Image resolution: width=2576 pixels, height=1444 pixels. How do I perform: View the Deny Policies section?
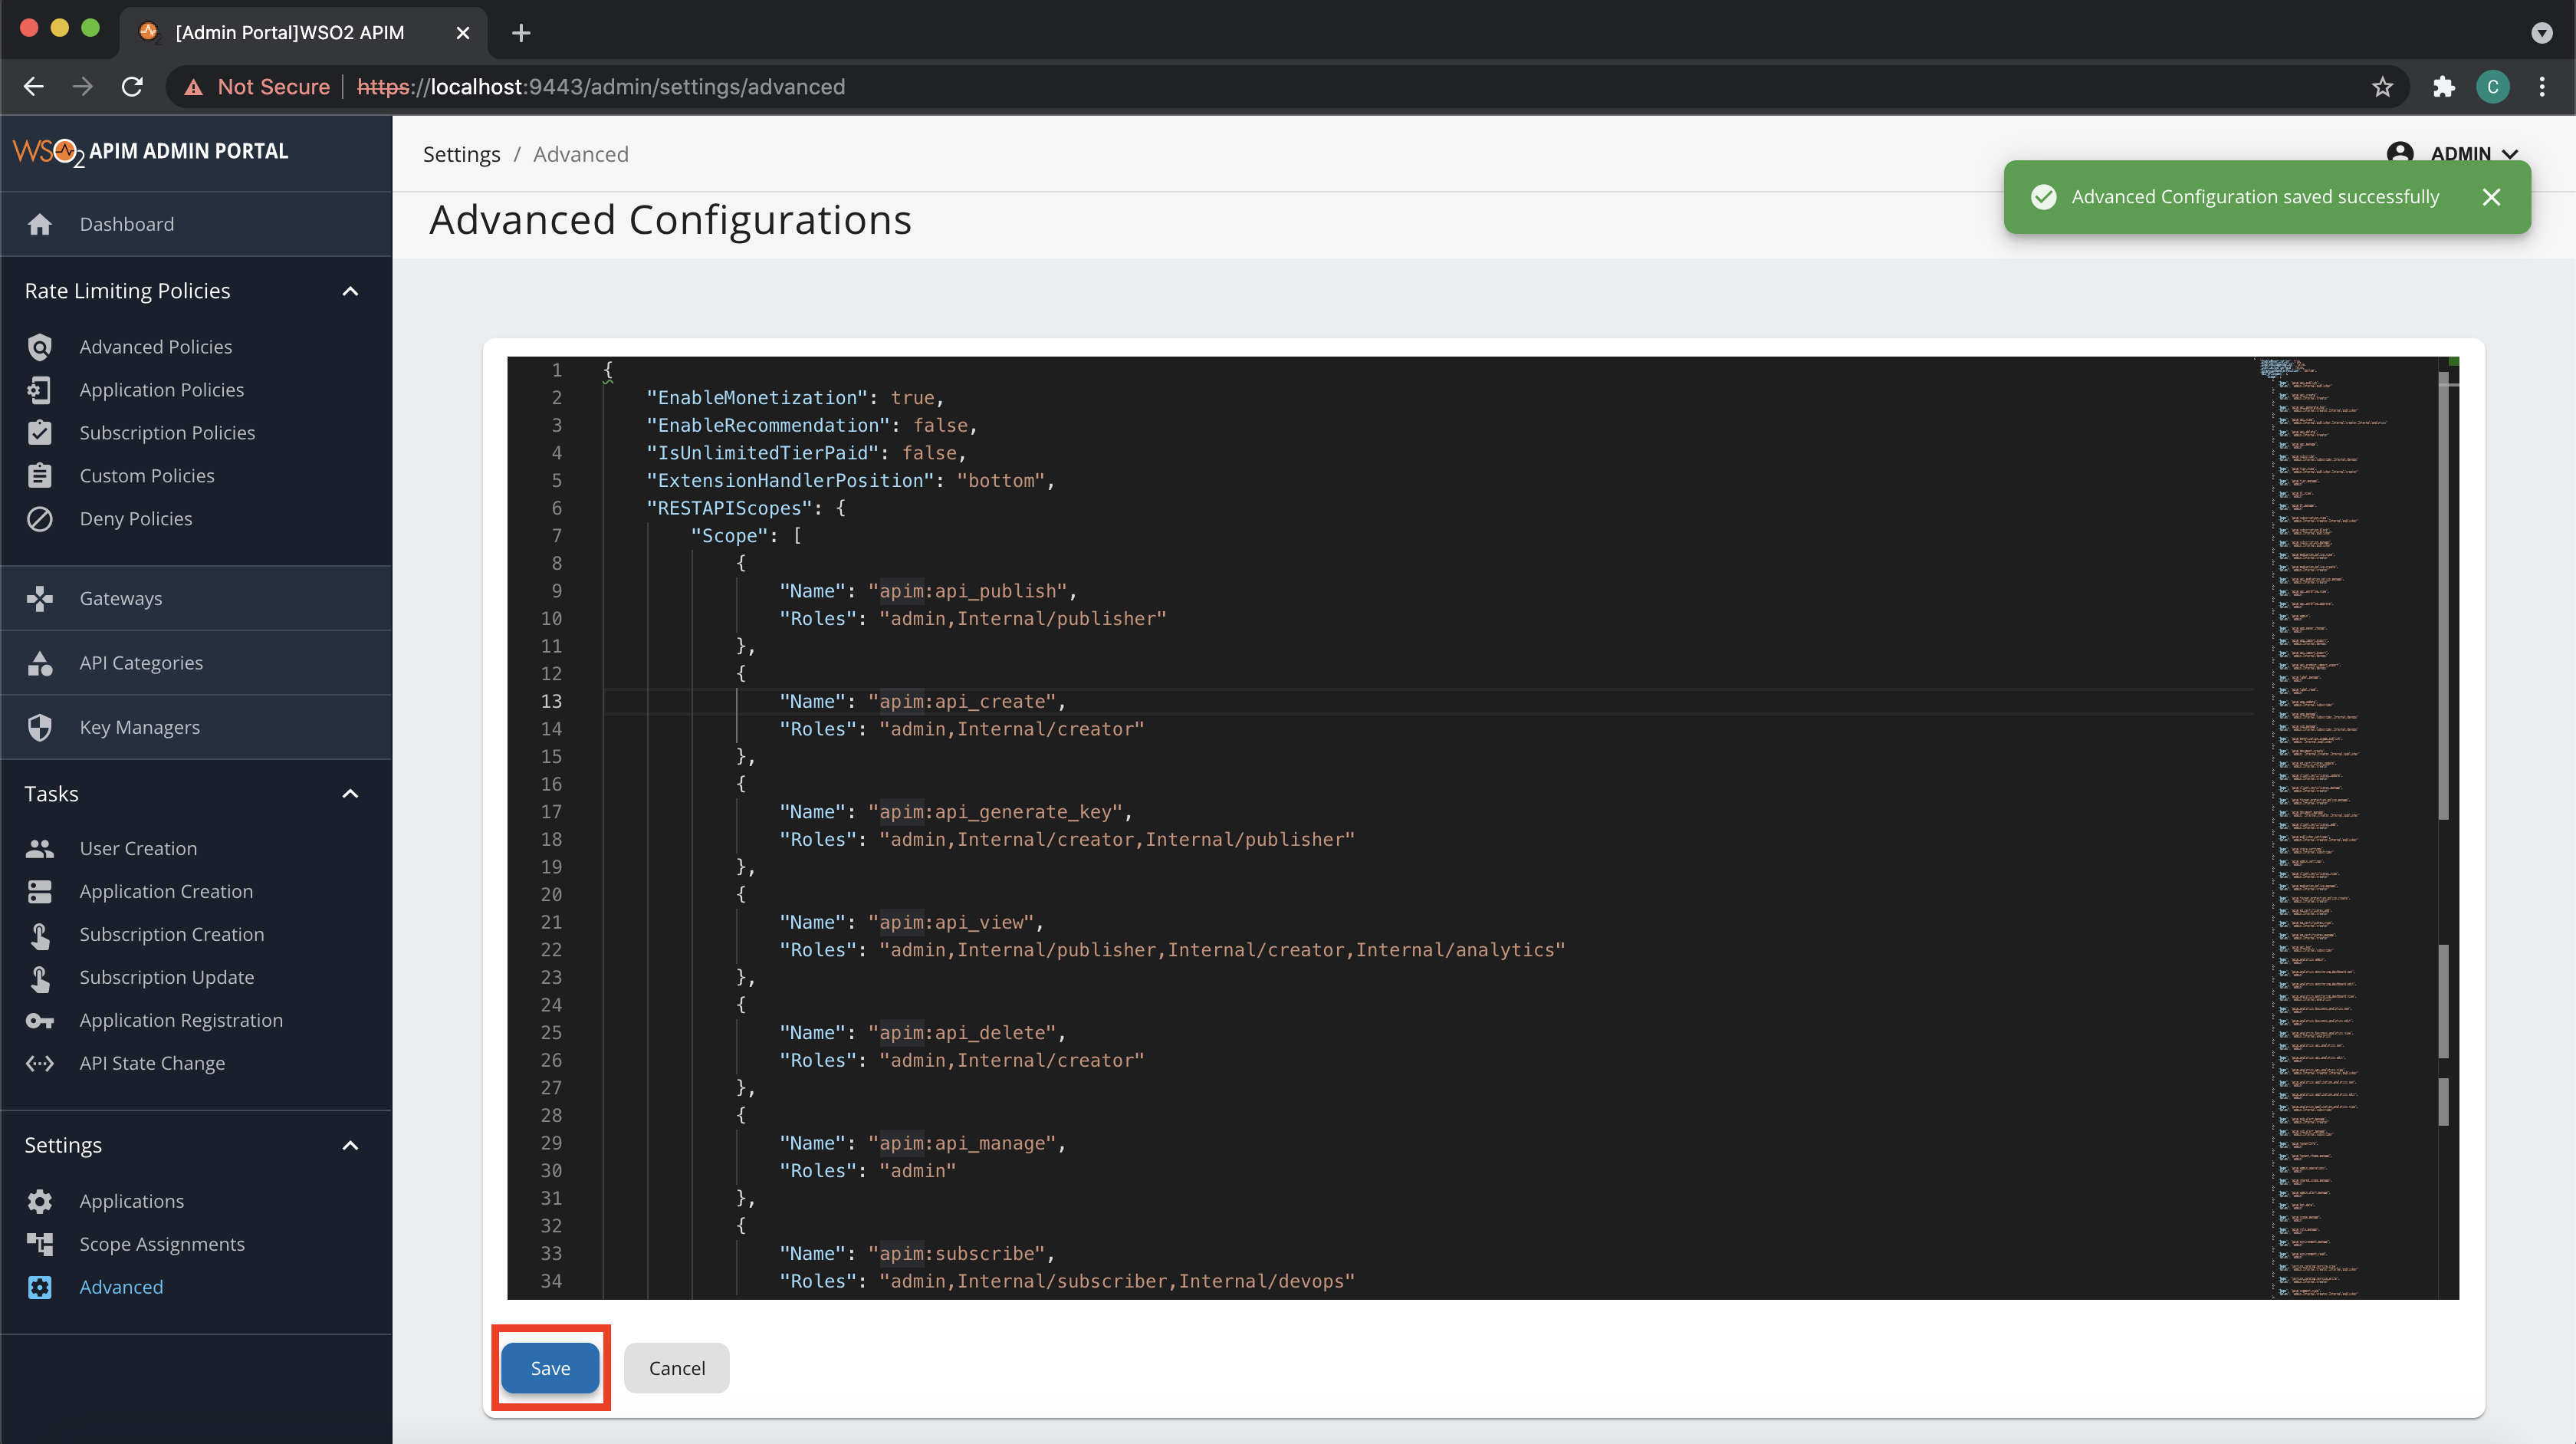136,518
